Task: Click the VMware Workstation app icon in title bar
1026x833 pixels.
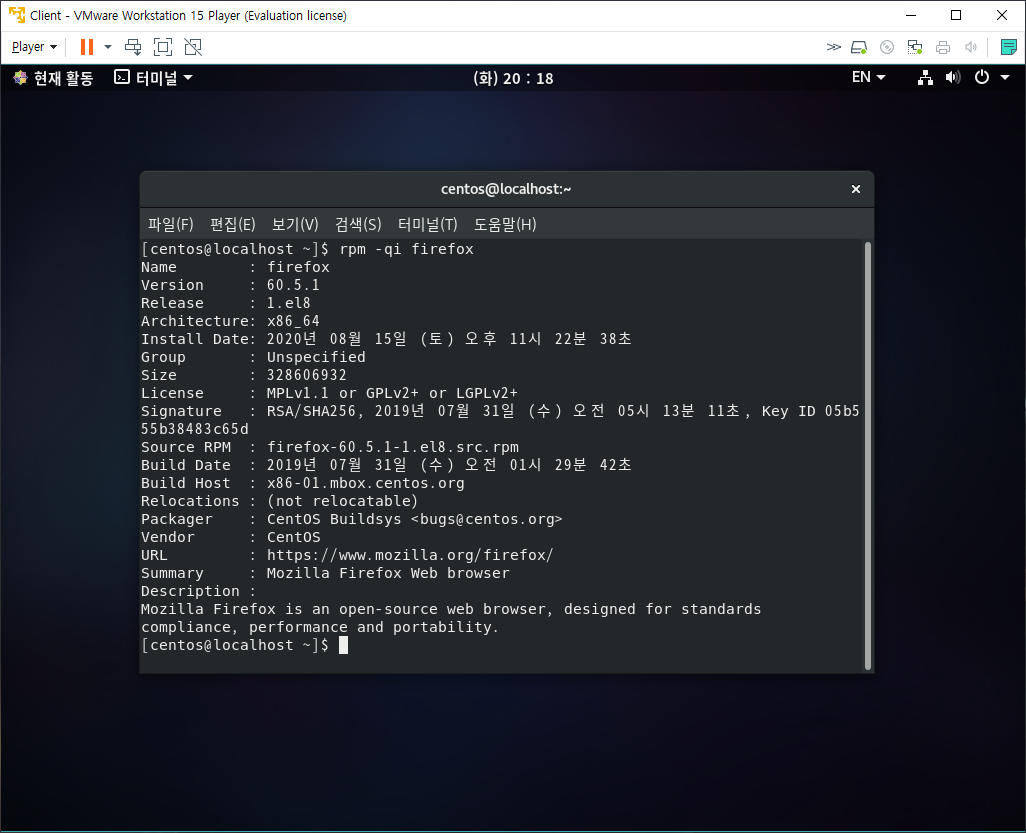Action: (x=16, y=15)
